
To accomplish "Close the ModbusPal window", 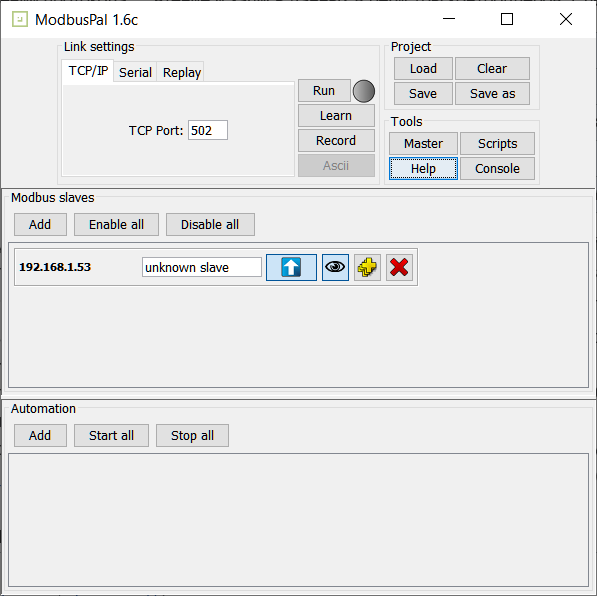I will pos(566,19).
